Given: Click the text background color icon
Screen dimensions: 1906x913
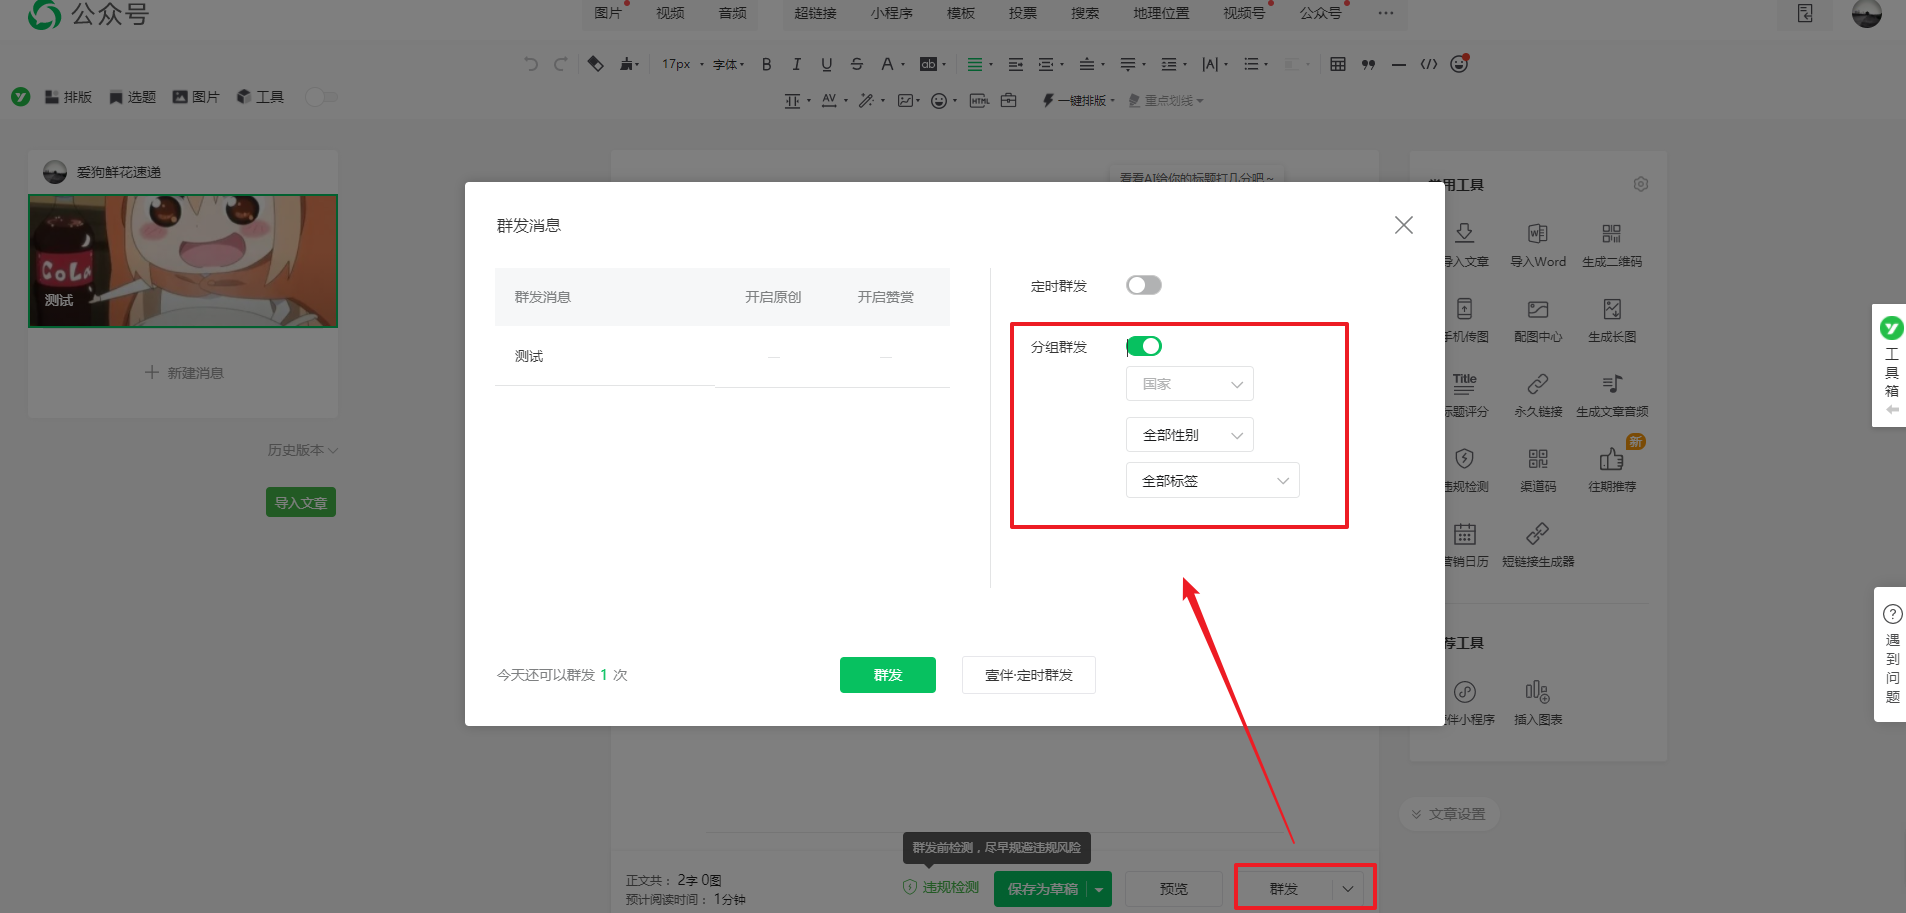Looking at the screenshot, I should click(929, 64).
